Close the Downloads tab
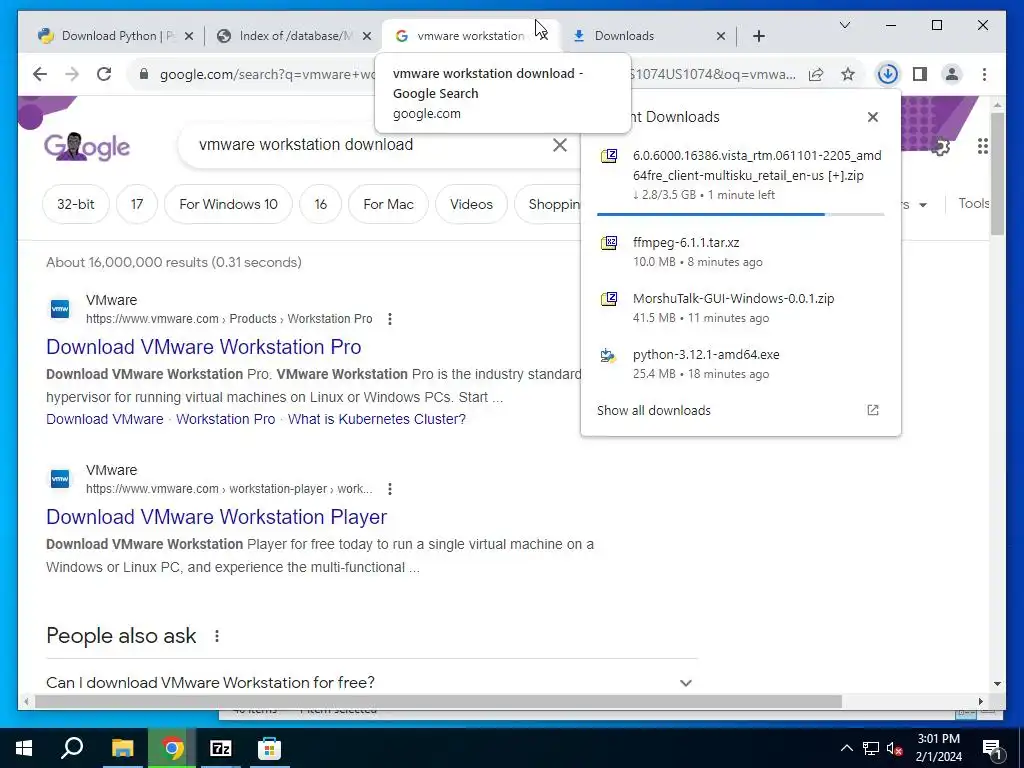 point(721,37)
